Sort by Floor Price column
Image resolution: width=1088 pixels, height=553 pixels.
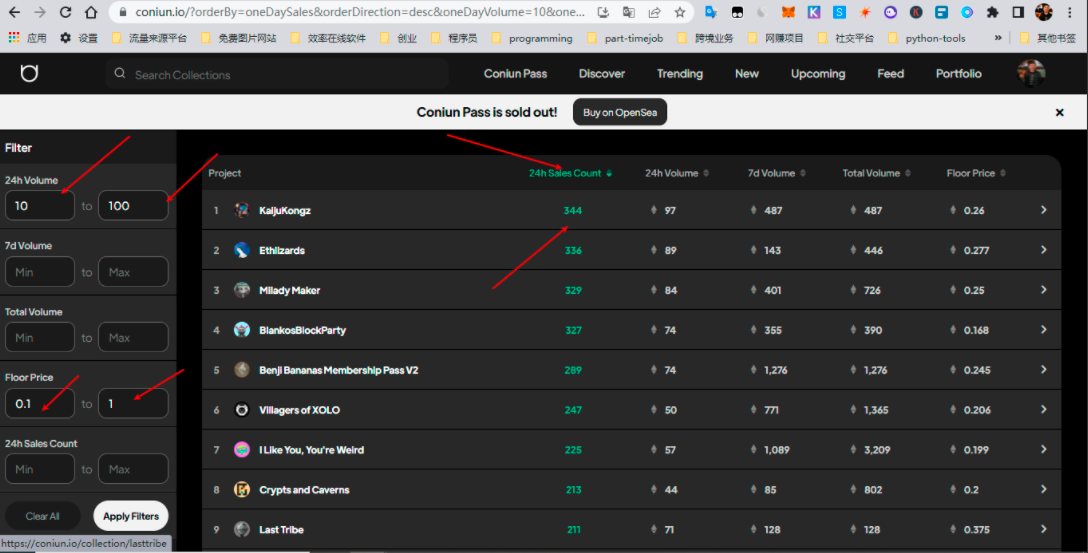coord(975,173)
